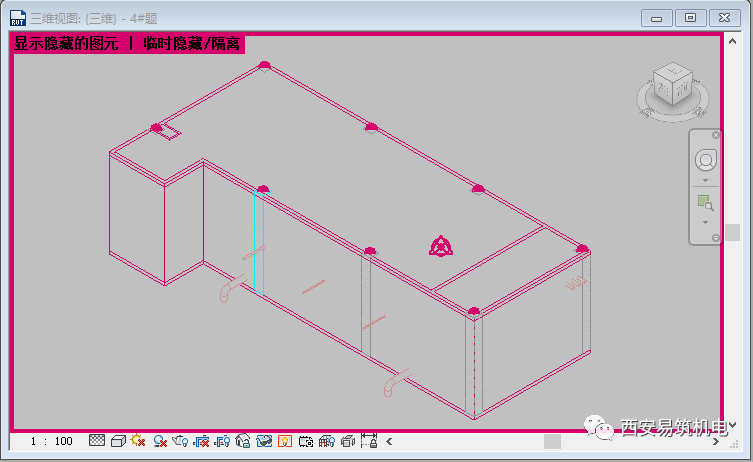753x462 pixels.
Task: Click the RVT file icon in title bar
Action: click(x=18, y=18)
